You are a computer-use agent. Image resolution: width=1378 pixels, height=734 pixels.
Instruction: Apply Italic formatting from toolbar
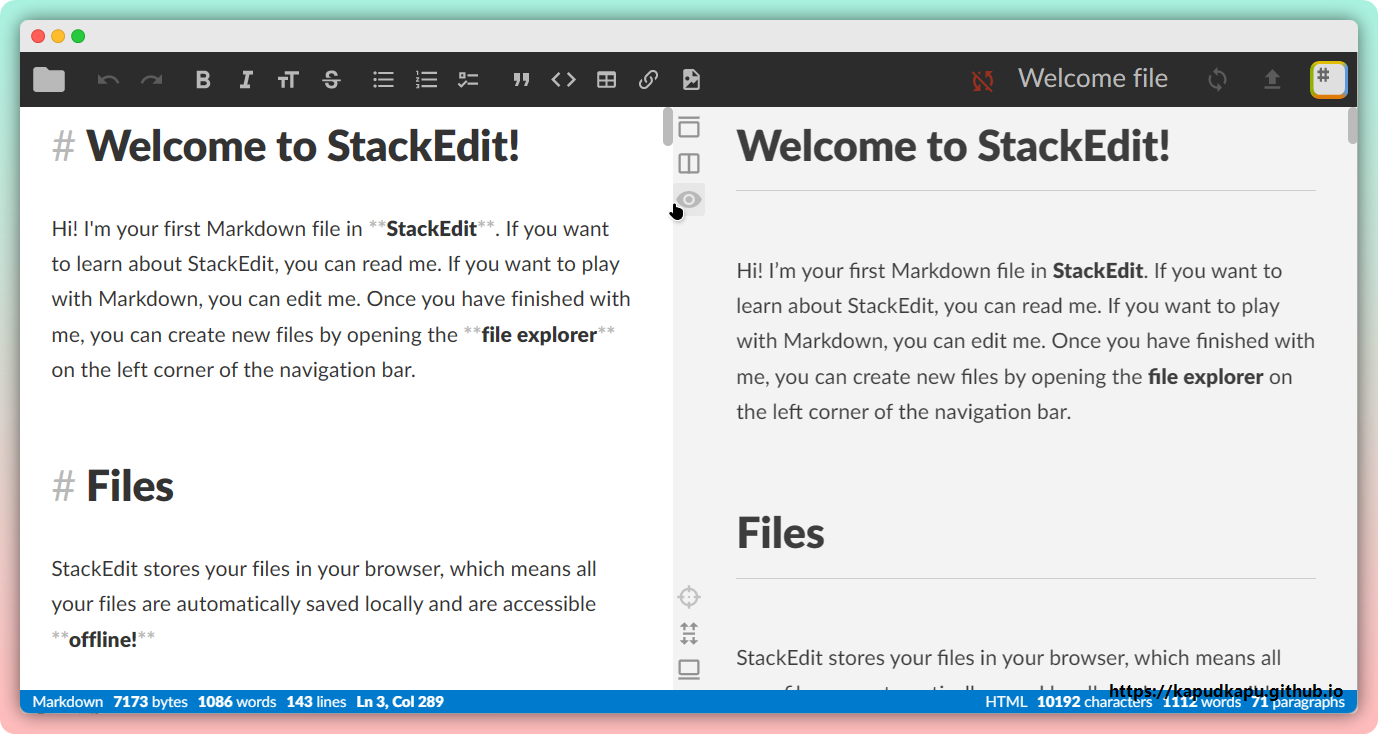246,80
